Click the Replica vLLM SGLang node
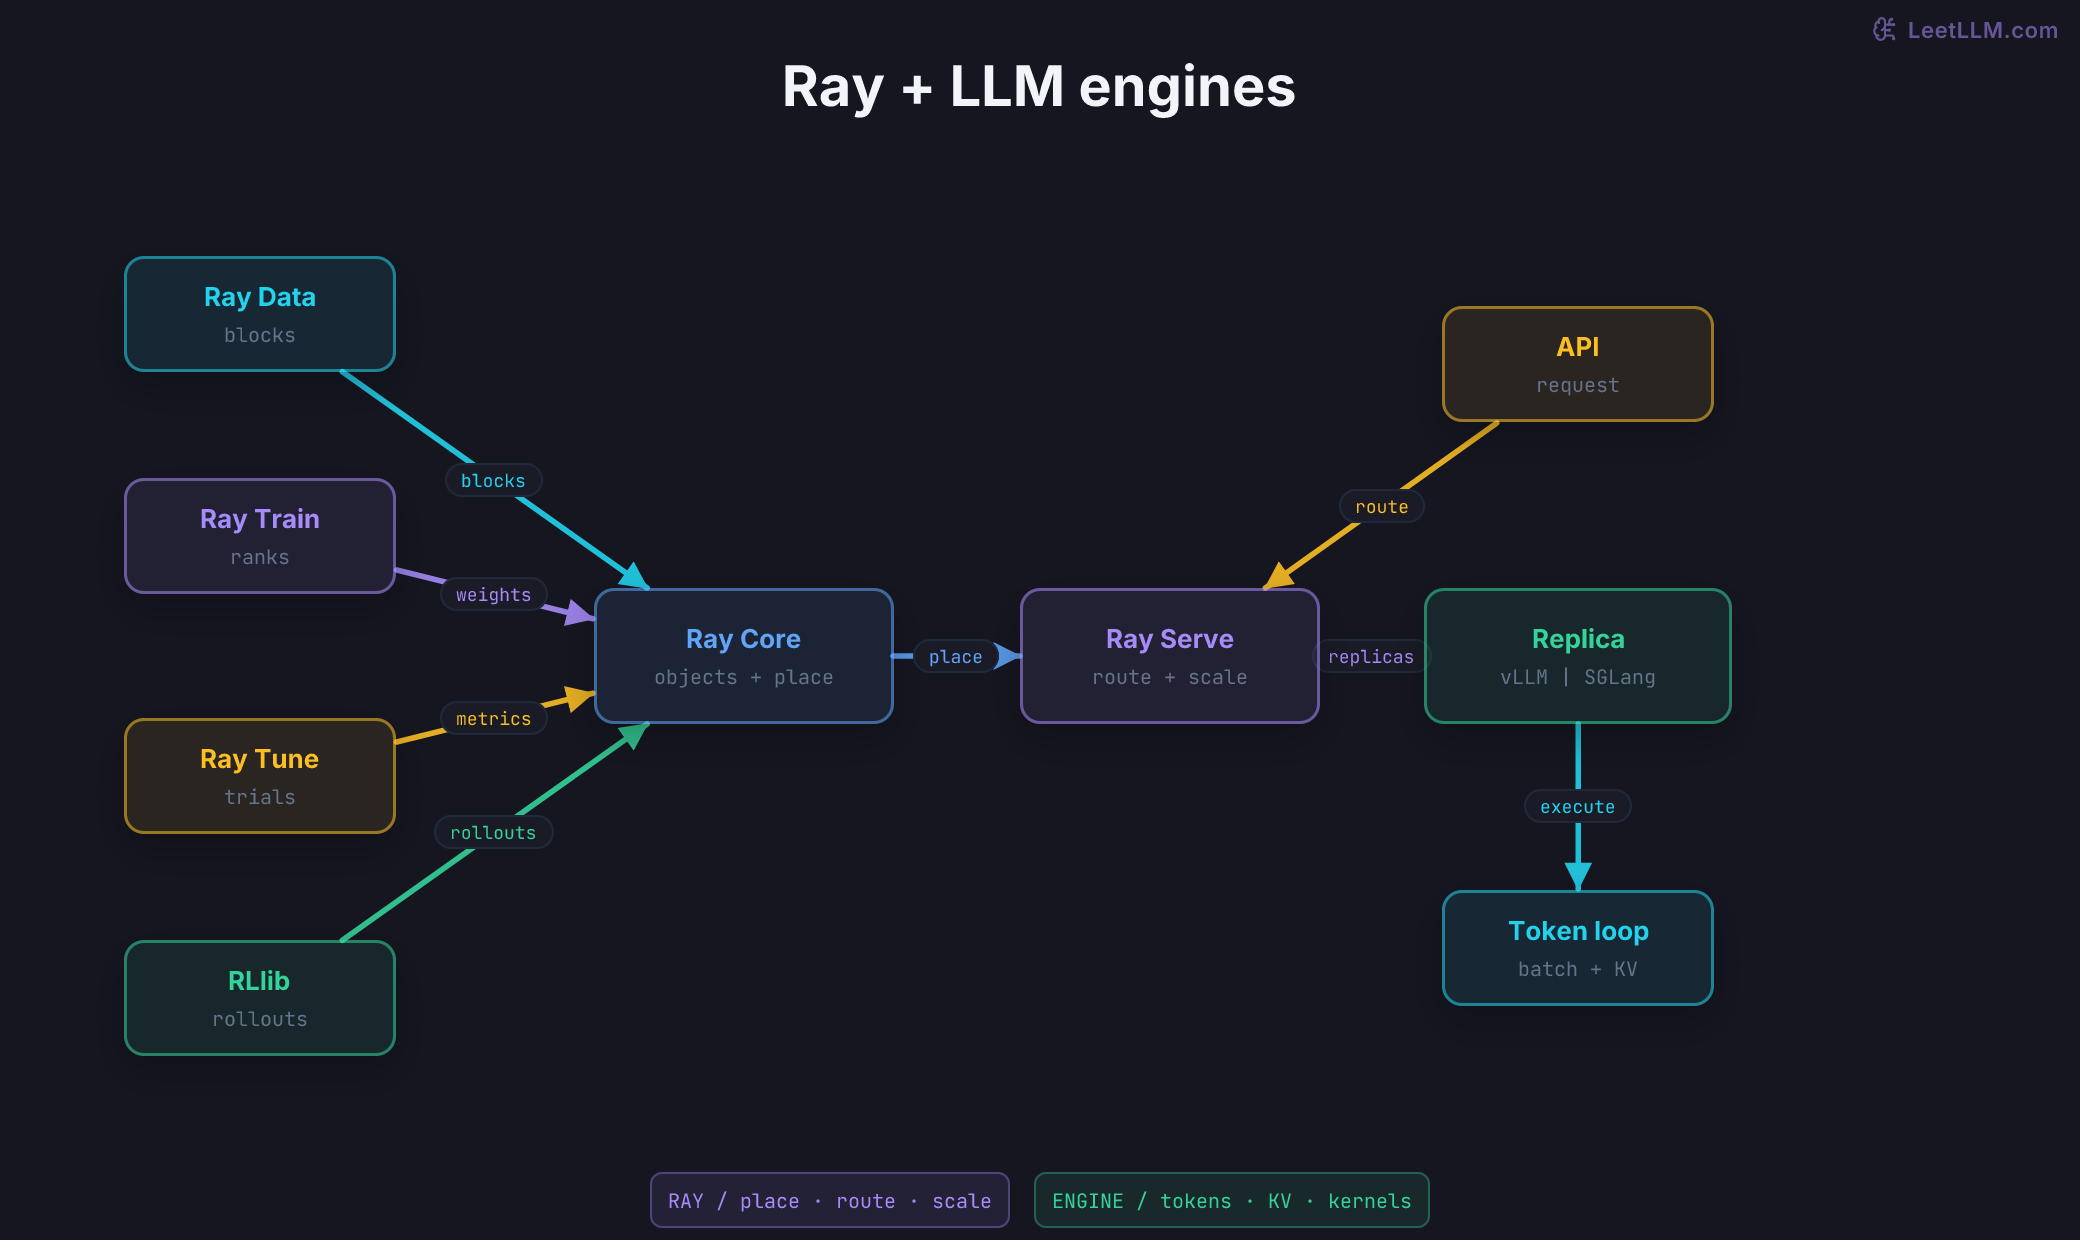2080x1240 pixels. [1578, 656]
